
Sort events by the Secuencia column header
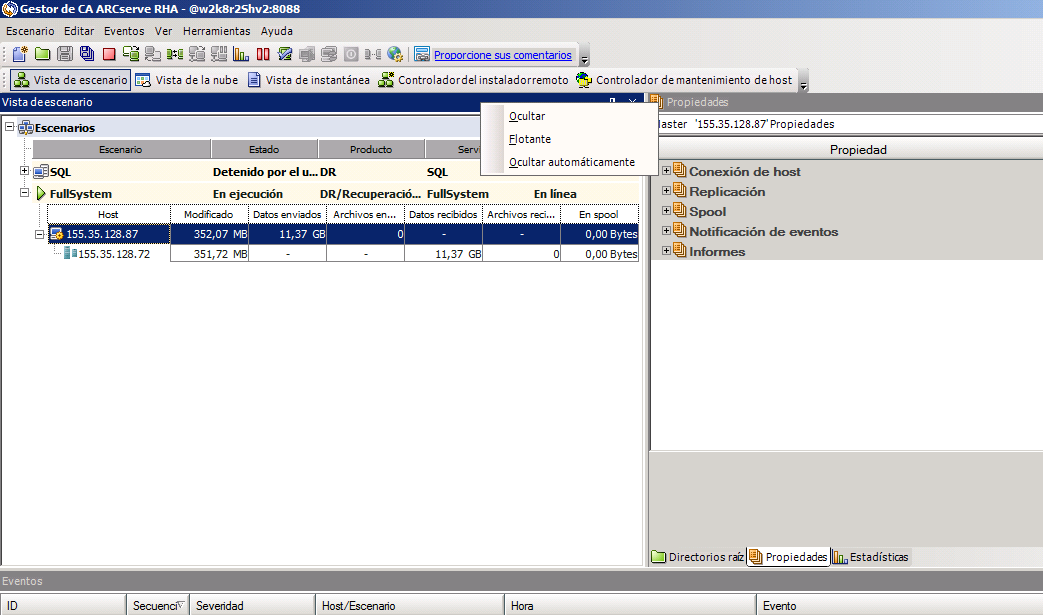[156, 604]
